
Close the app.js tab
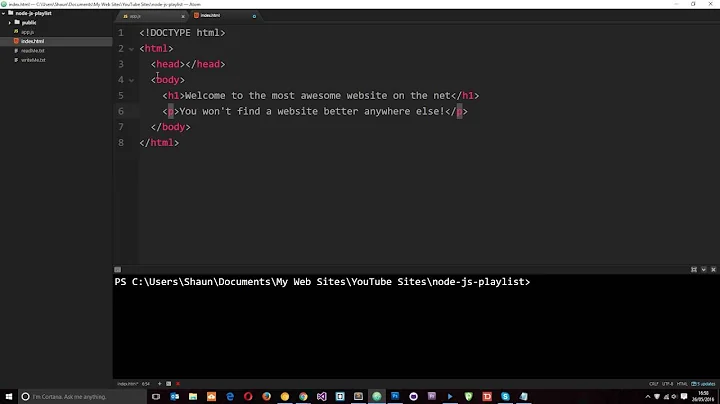[x=183, y=17]
